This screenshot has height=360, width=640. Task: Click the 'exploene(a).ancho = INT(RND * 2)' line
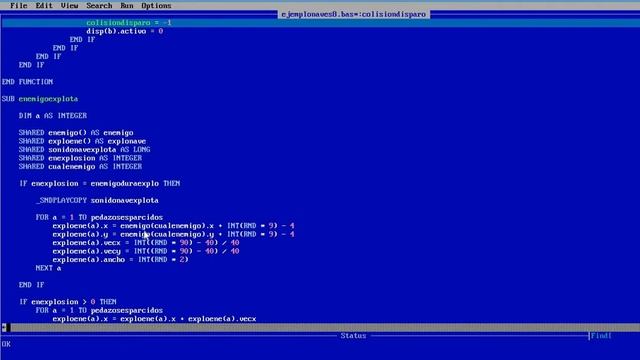(120, 260)
